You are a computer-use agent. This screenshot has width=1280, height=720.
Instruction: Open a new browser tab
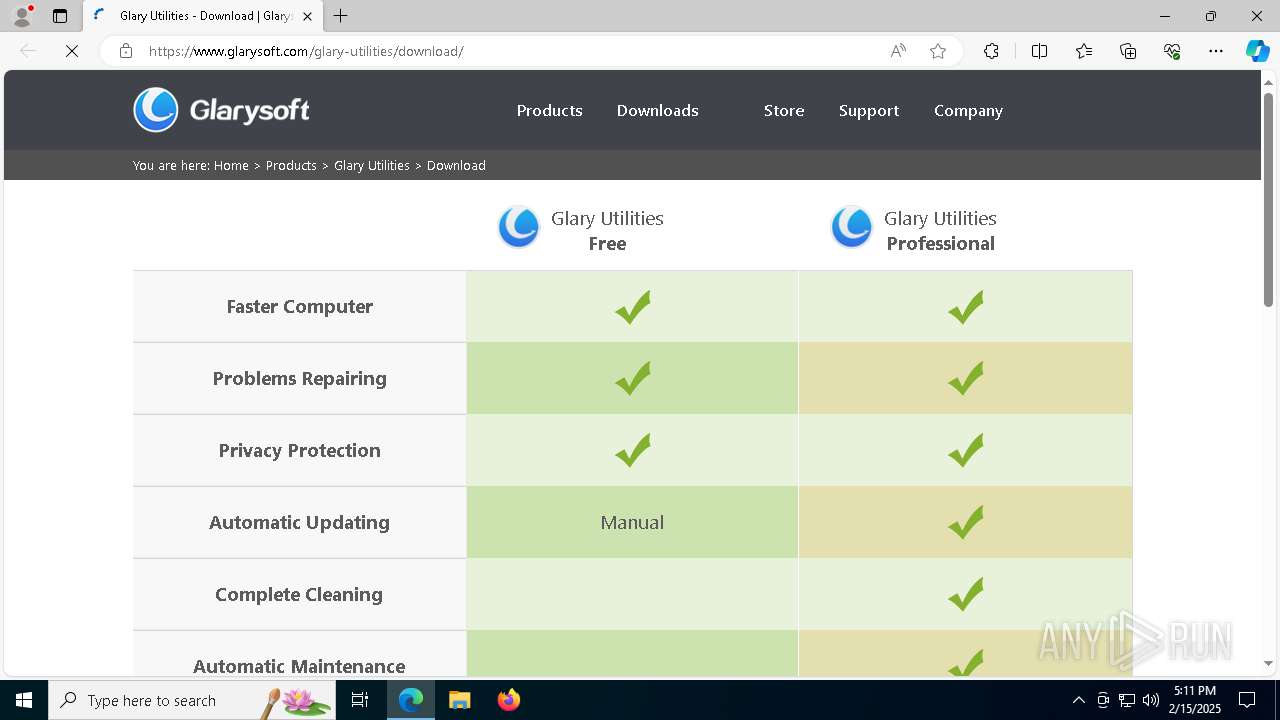pyautogui.click(x=340, y=16)
